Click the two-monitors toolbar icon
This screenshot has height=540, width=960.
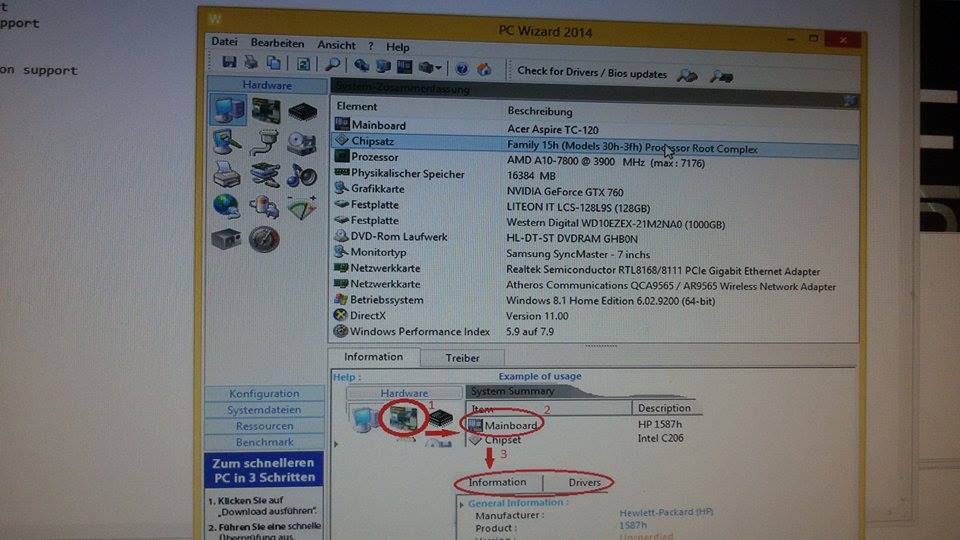(x=383, y=66)
